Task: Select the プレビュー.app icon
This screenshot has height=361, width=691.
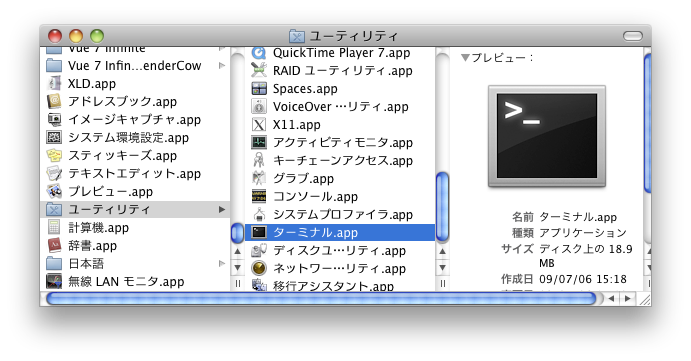Action: [x=54, y=192]
